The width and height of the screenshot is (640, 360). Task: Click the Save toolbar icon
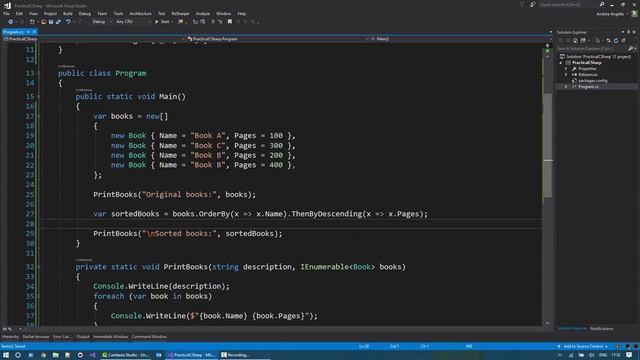coord(51,22)
